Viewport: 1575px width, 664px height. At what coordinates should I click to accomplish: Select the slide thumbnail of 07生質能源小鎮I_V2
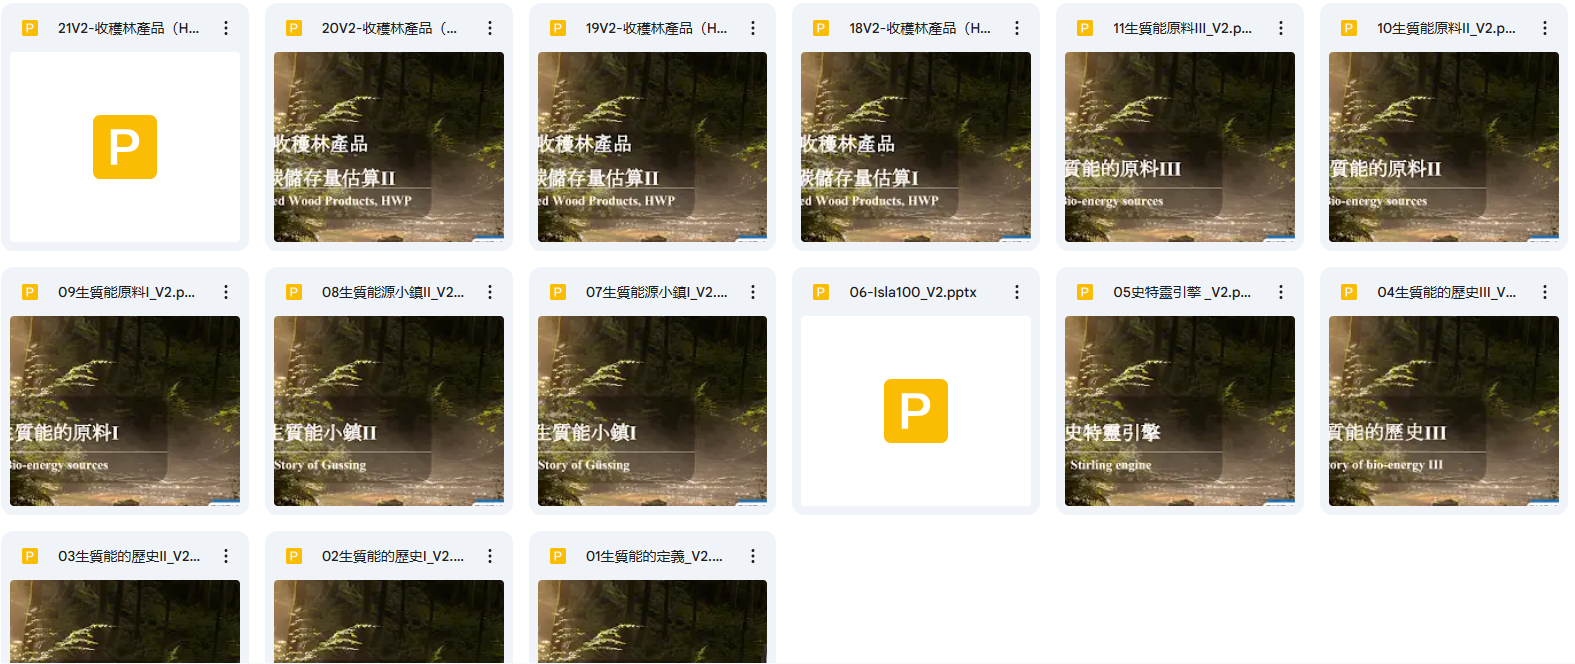(653, 411)
